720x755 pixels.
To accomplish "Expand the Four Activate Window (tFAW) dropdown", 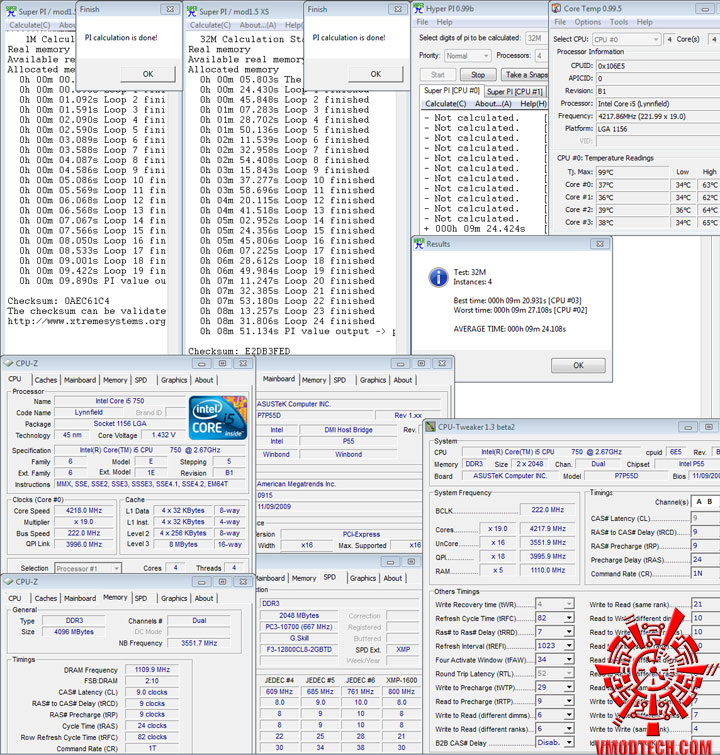I will 569,659.
